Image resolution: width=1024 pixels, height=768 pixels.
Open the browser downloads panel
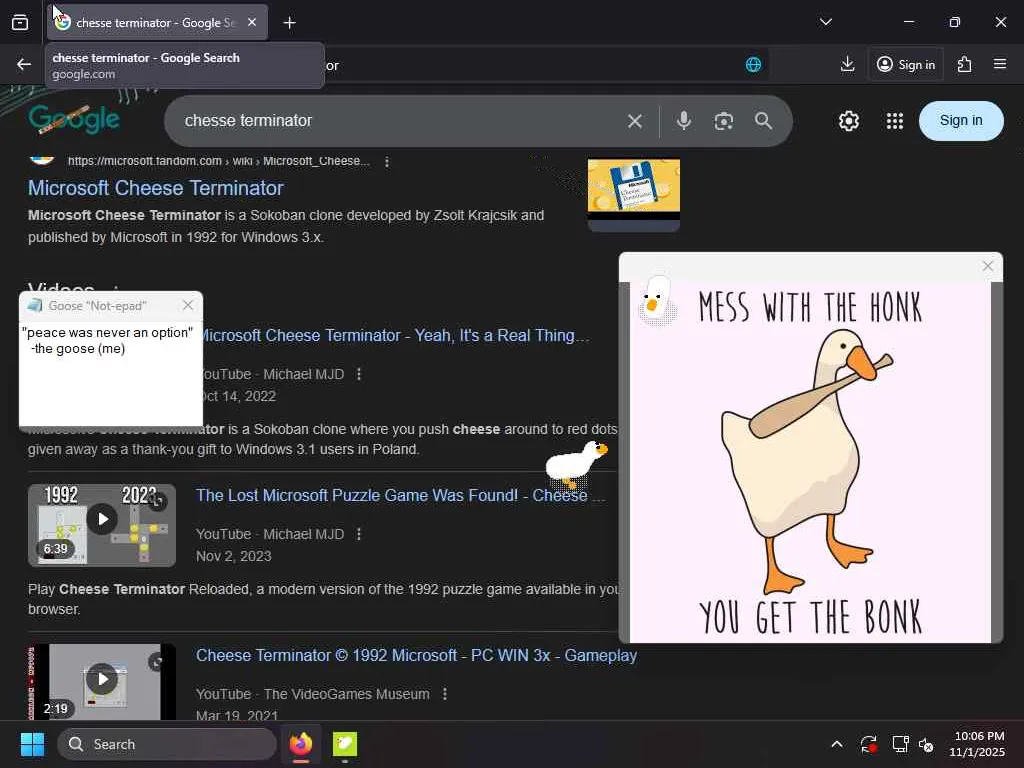click(x=847, y=64)
